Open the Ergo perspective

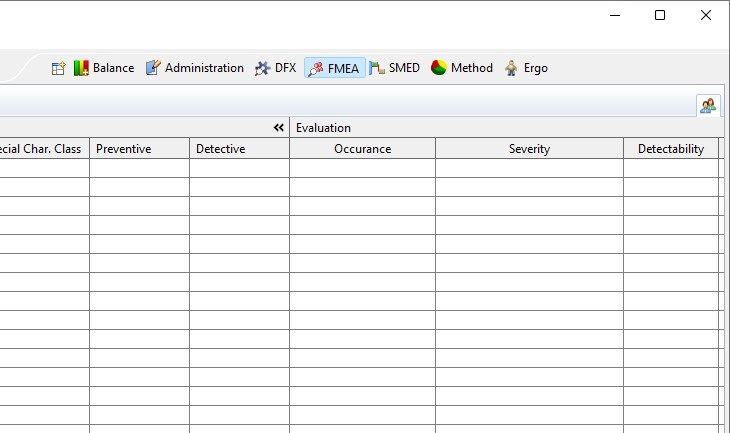pyautogui.click(x=526, y=68)
